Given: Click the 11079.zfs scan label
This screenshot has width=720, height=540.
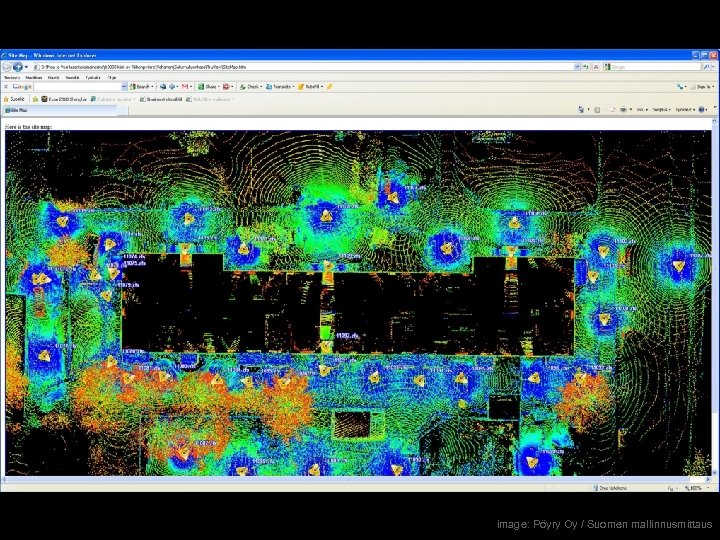Looking at the screenshot, I should click(x=128, y=285).
